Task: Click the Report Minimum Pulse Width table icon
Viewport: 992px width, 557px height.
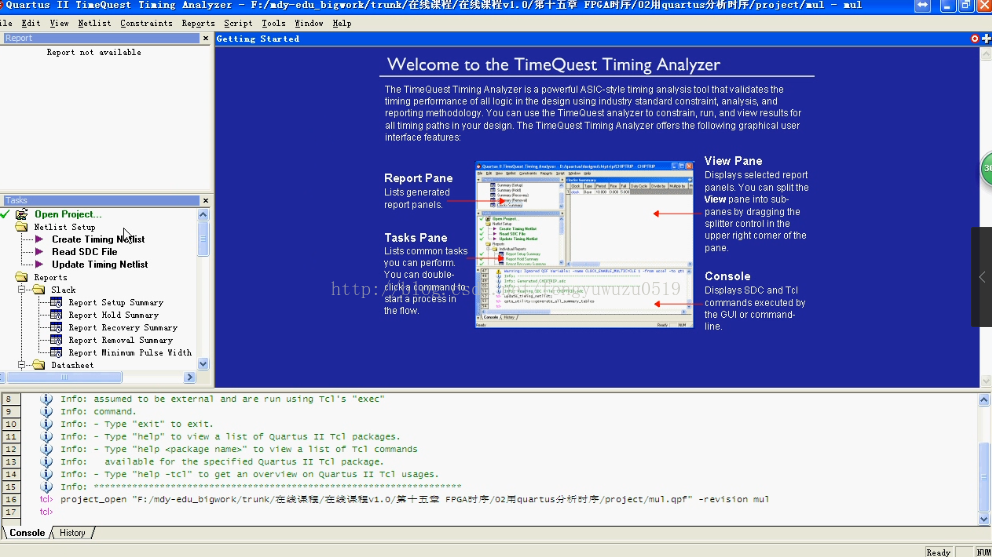Action: point(56,353)
